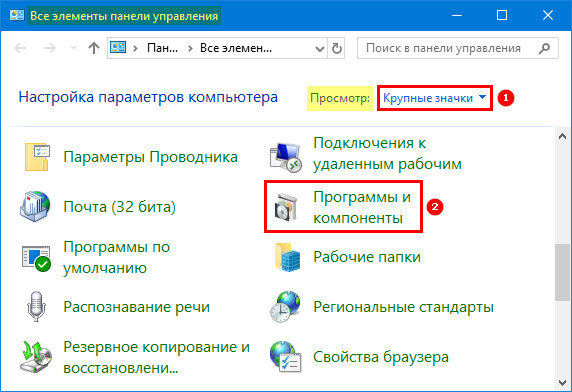Open the Параметры Проводника folder icon
The height and width of the screenshot is (392, 572).
[x=36, y=157]
